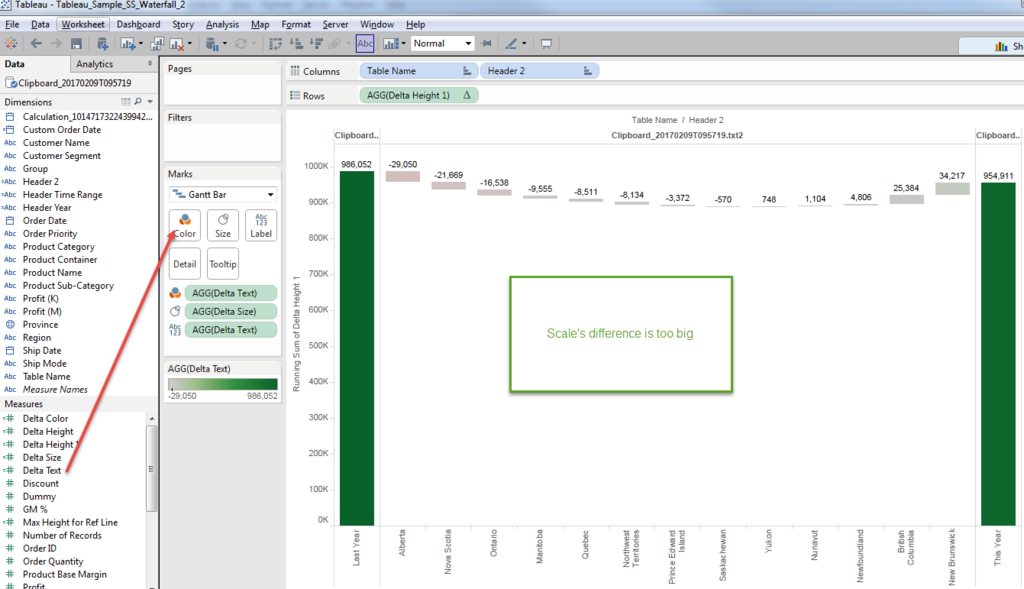Add a new data source from toolbar

(103, 44)
